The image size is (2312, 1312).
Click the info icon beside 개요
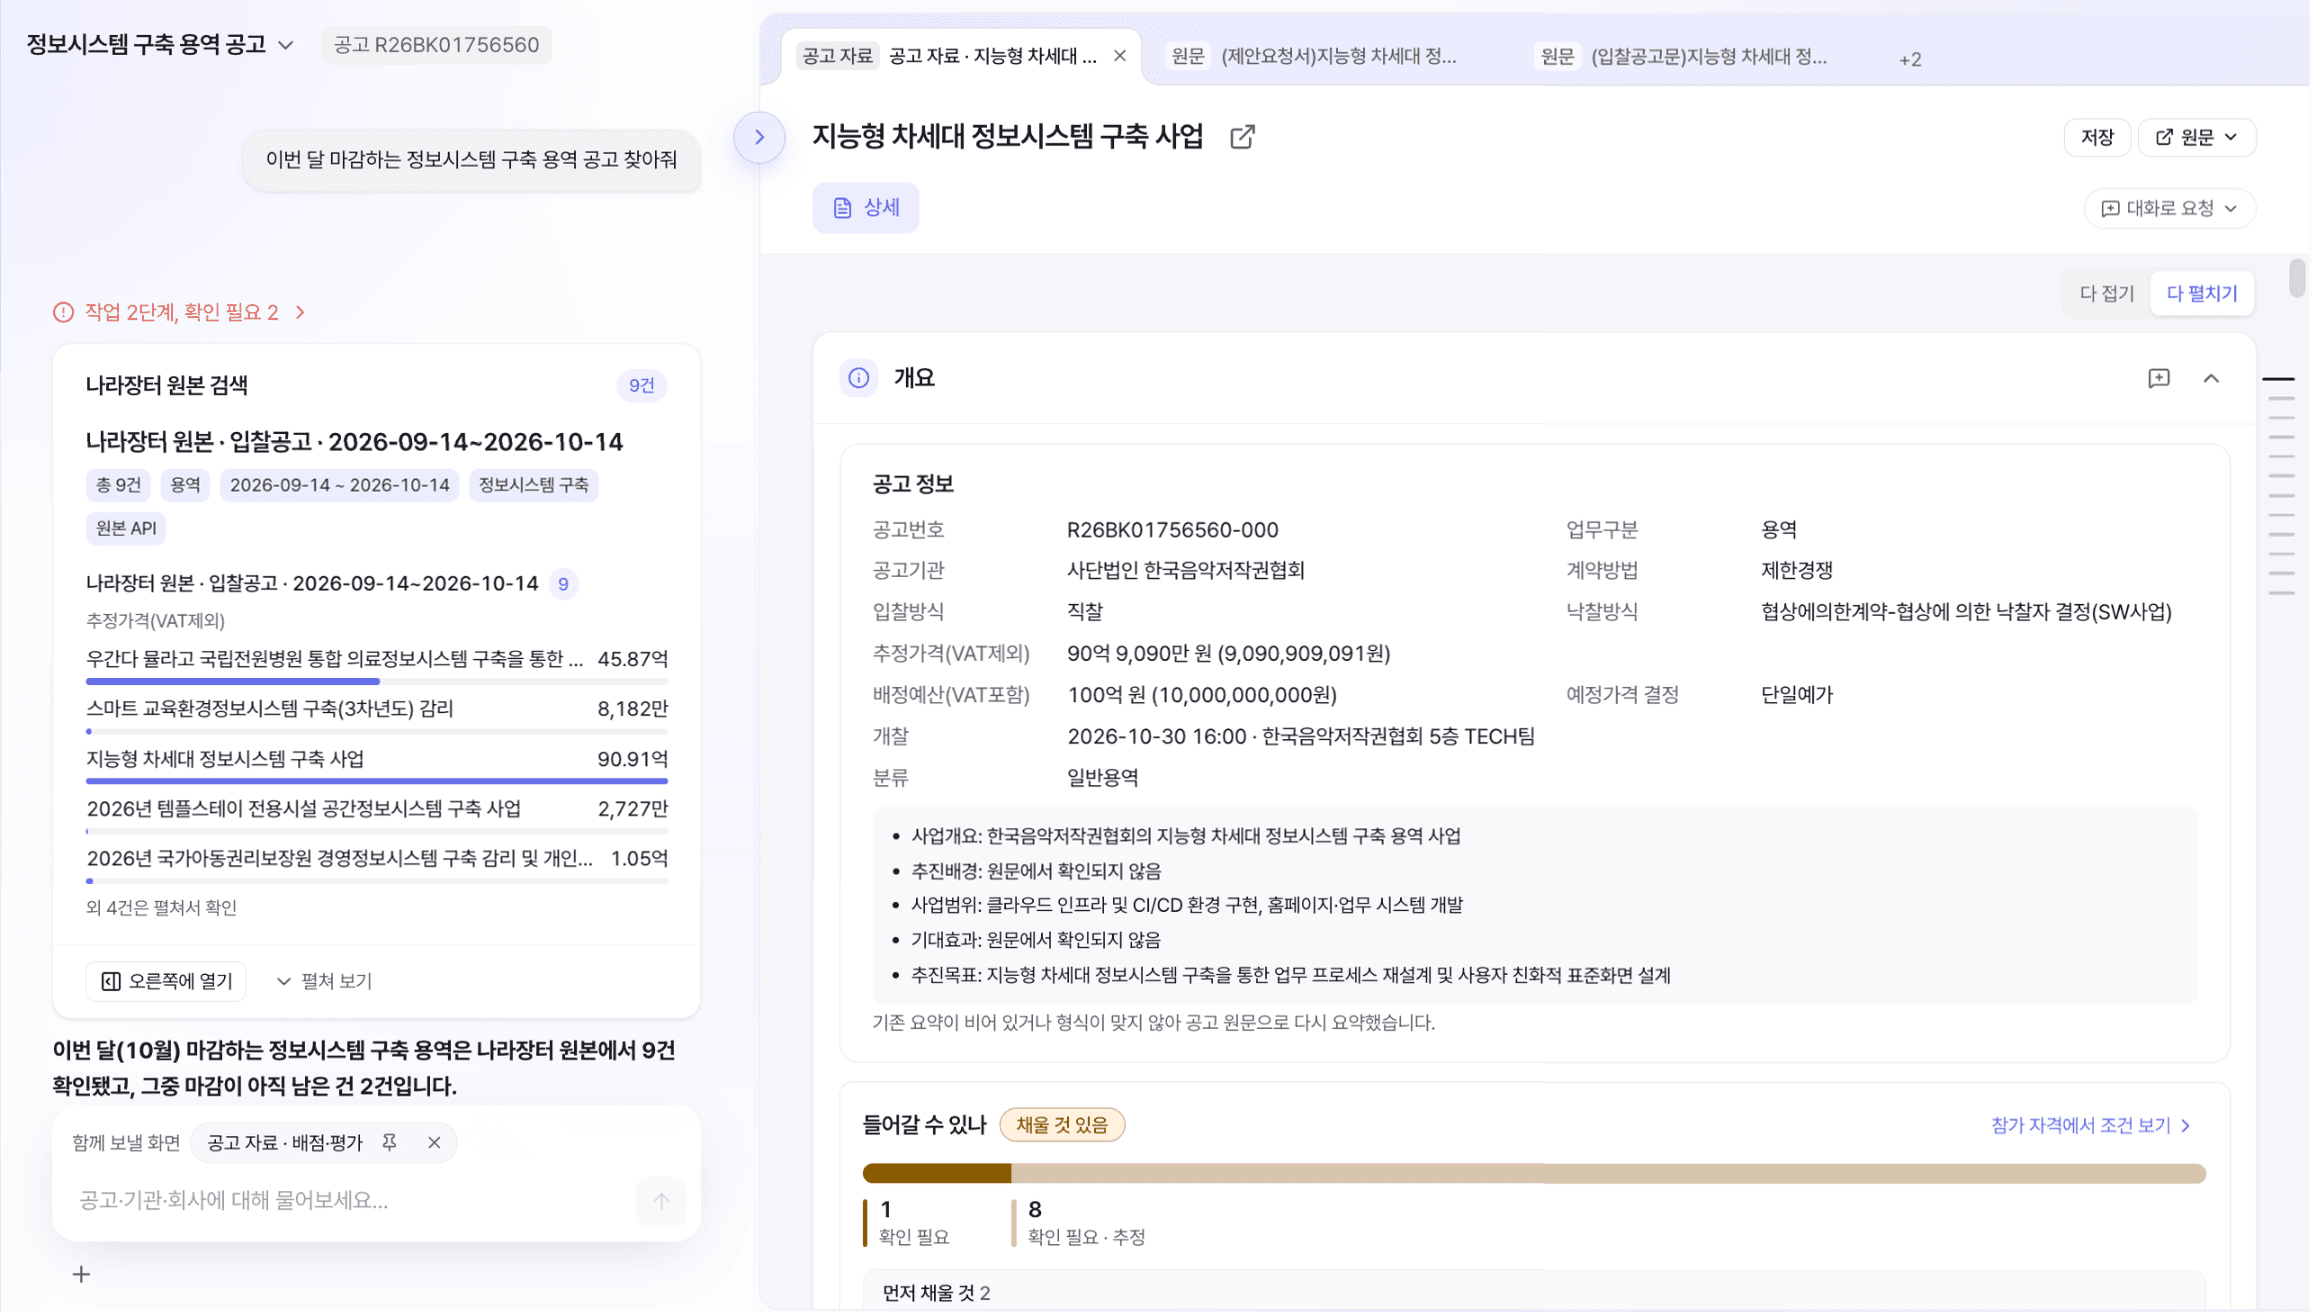point(858,378)
